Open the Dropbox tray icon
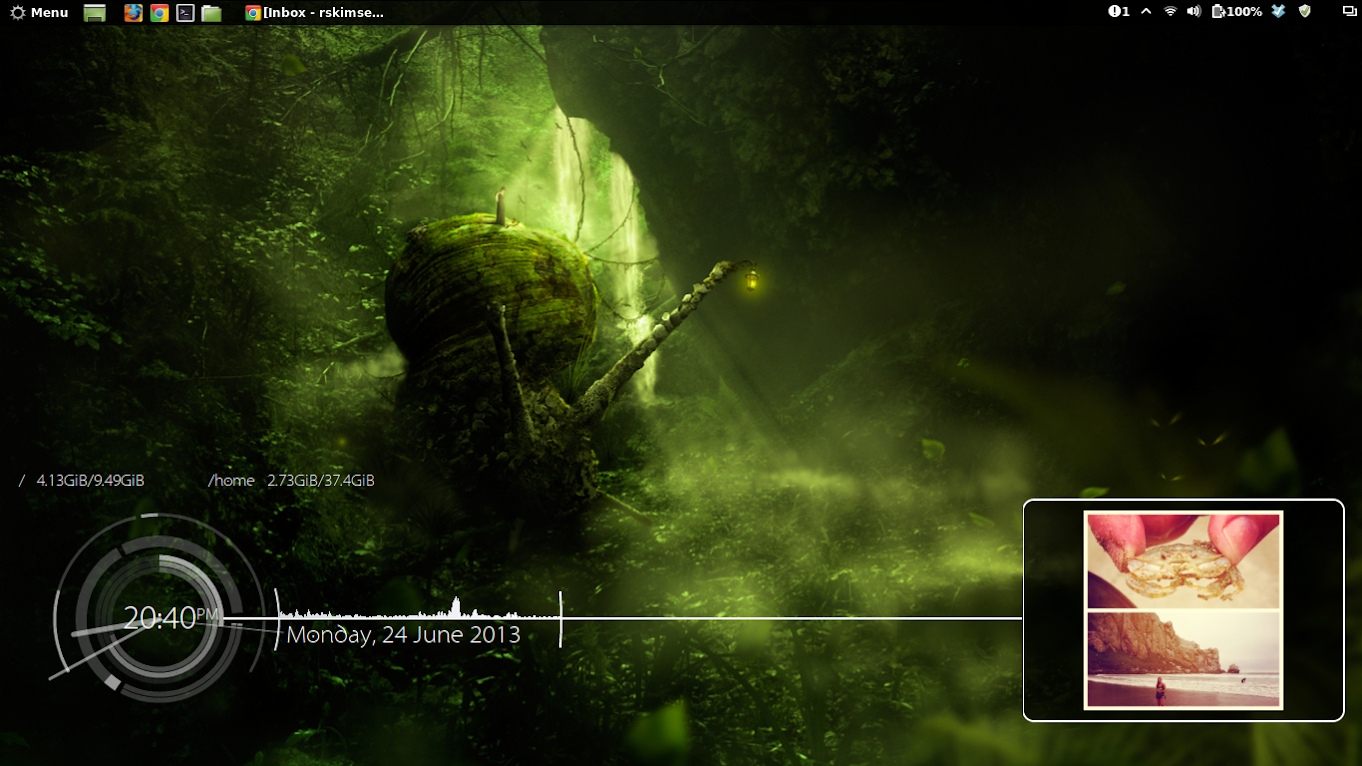The image size is (1362, 766). click(x=1278, y=12)
